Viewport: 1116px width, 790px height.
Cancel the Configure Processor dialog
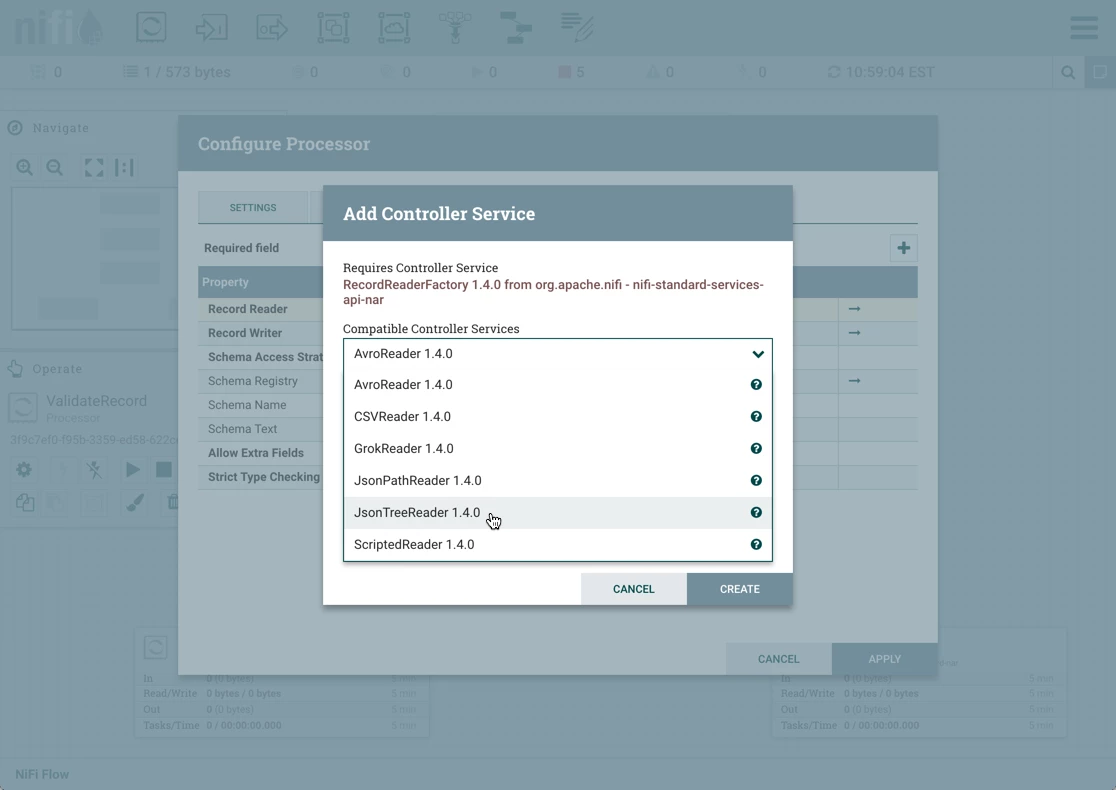tap(779, 659)
